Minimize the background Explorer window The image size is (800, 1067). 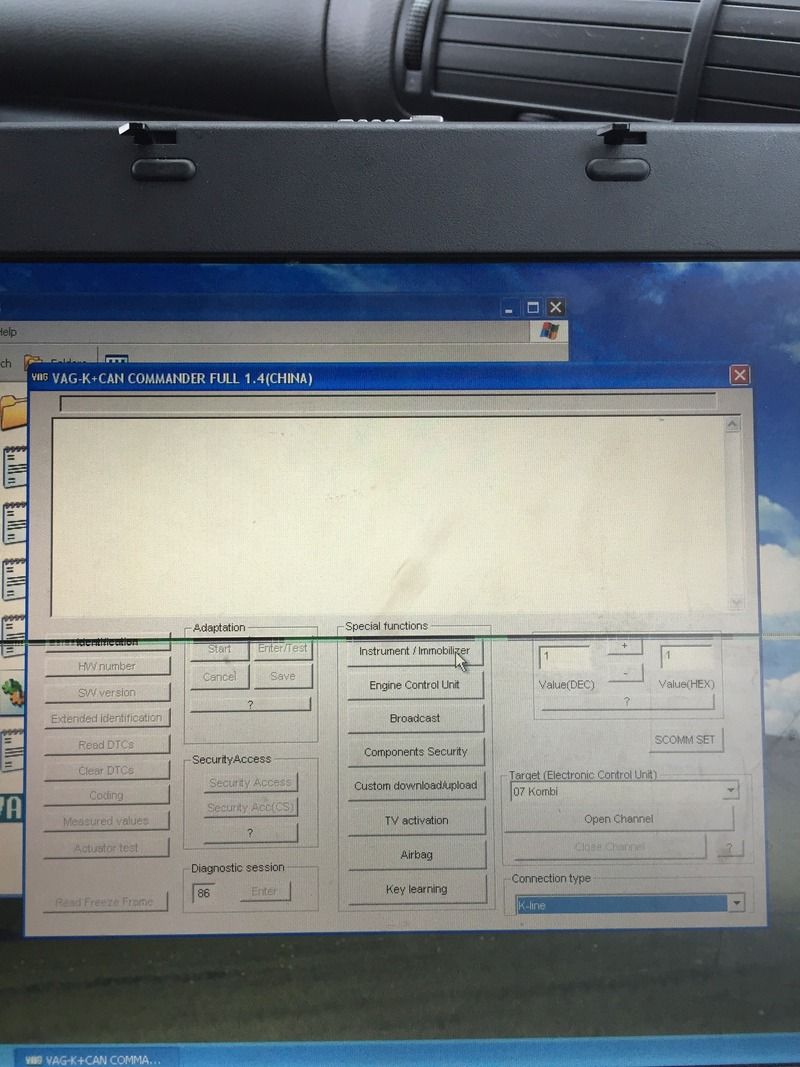point(509,308)
